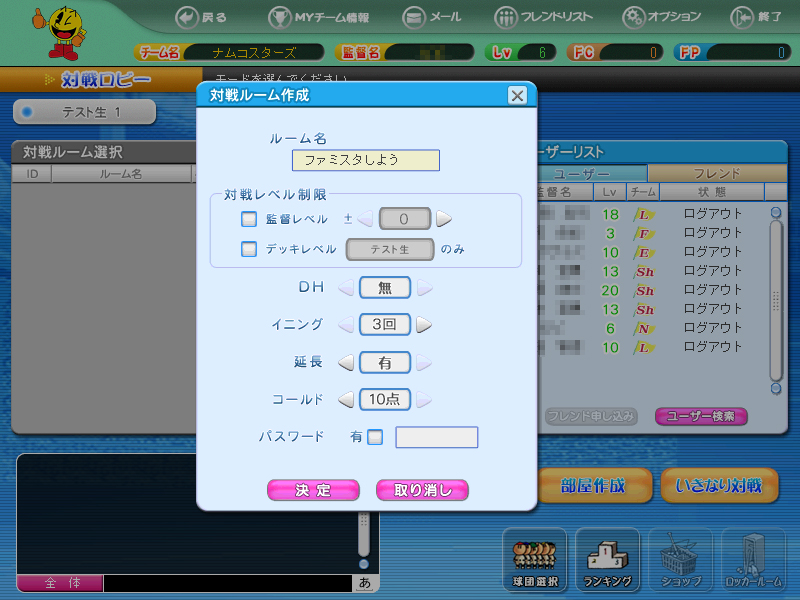This screenshot has height=600, width=800.
Task: Enable the 監督レベル checkbox
Action: 249,219
